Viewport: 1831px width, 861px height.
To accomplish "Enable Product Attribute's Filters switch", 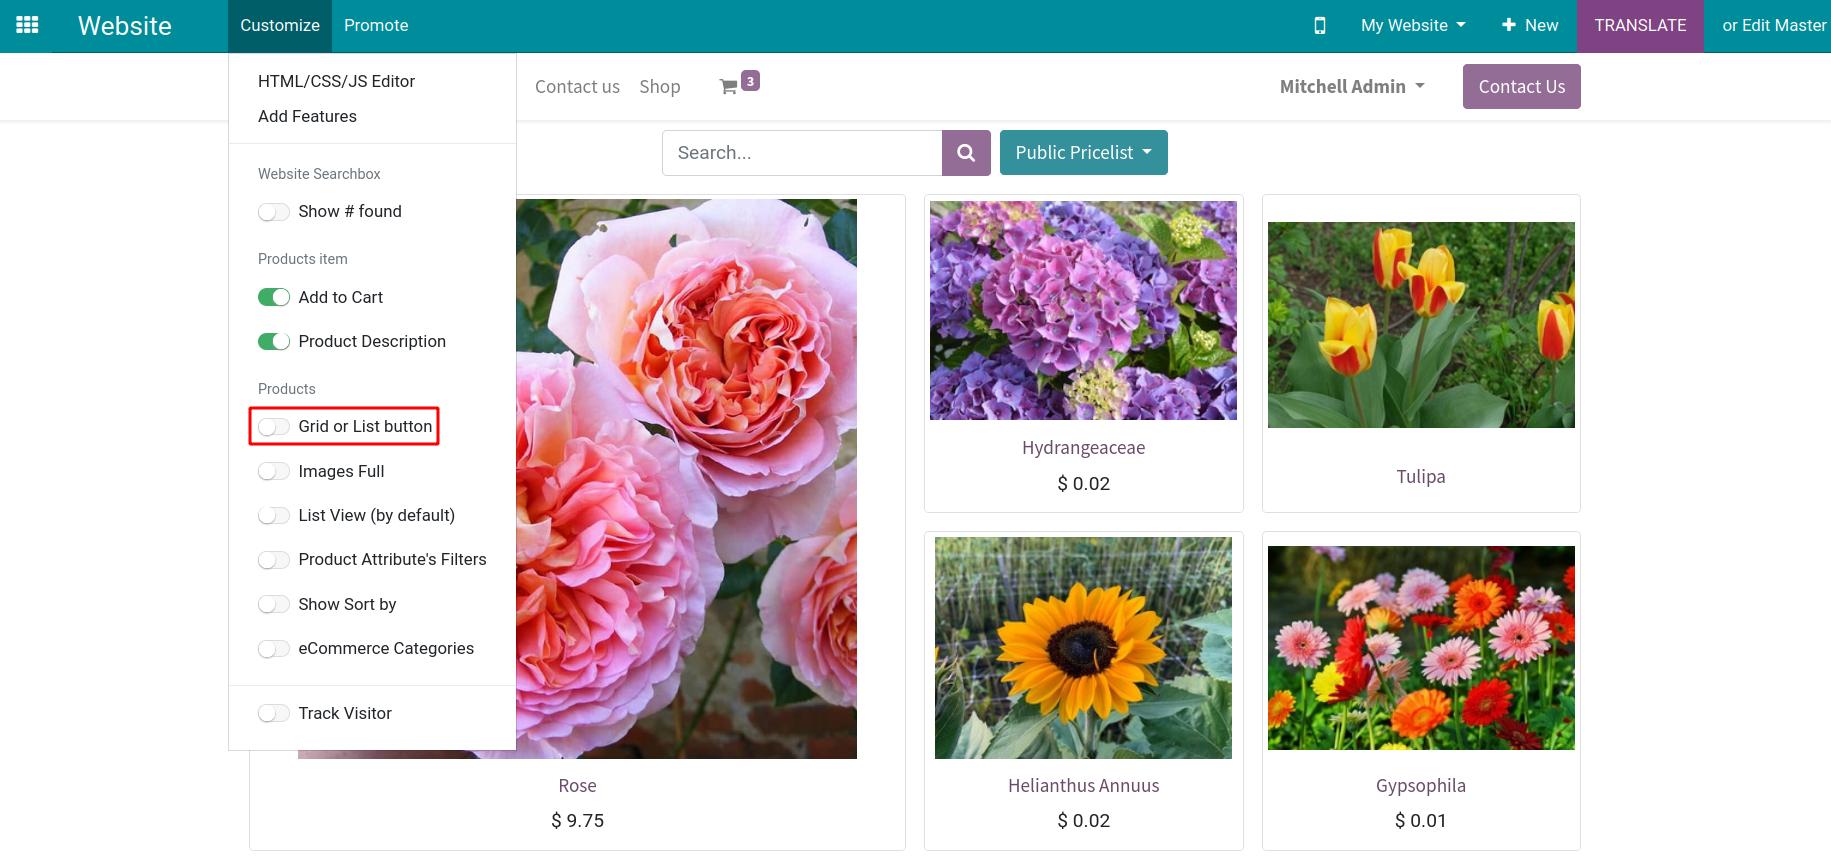I will click(274, 560).
